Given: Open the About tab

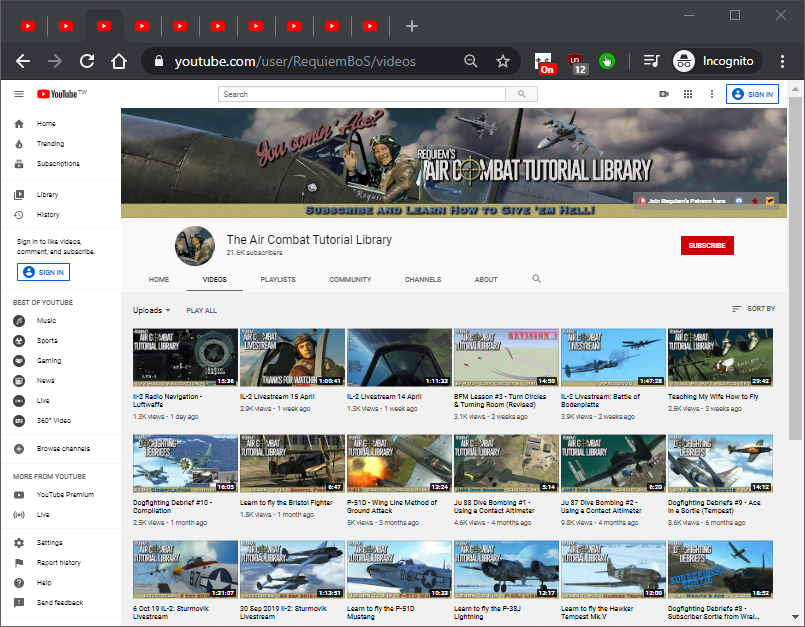Looking at the screenshot, I should coord(486,279).
